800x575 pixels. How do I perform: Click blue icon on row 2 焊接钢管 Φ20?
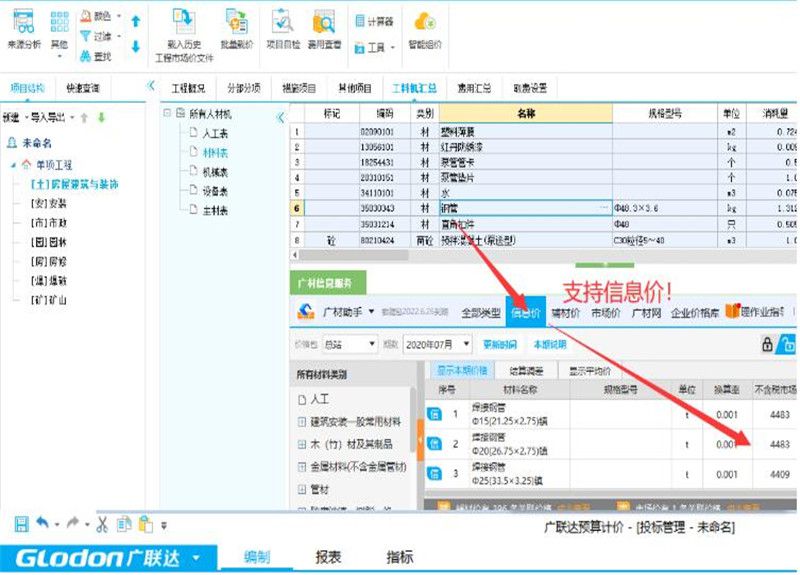(434, 443)
